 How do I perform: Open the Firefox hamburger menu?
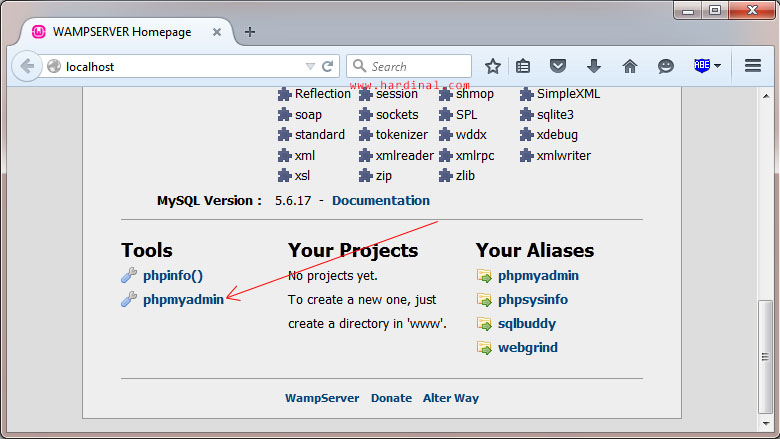(753, 66)
